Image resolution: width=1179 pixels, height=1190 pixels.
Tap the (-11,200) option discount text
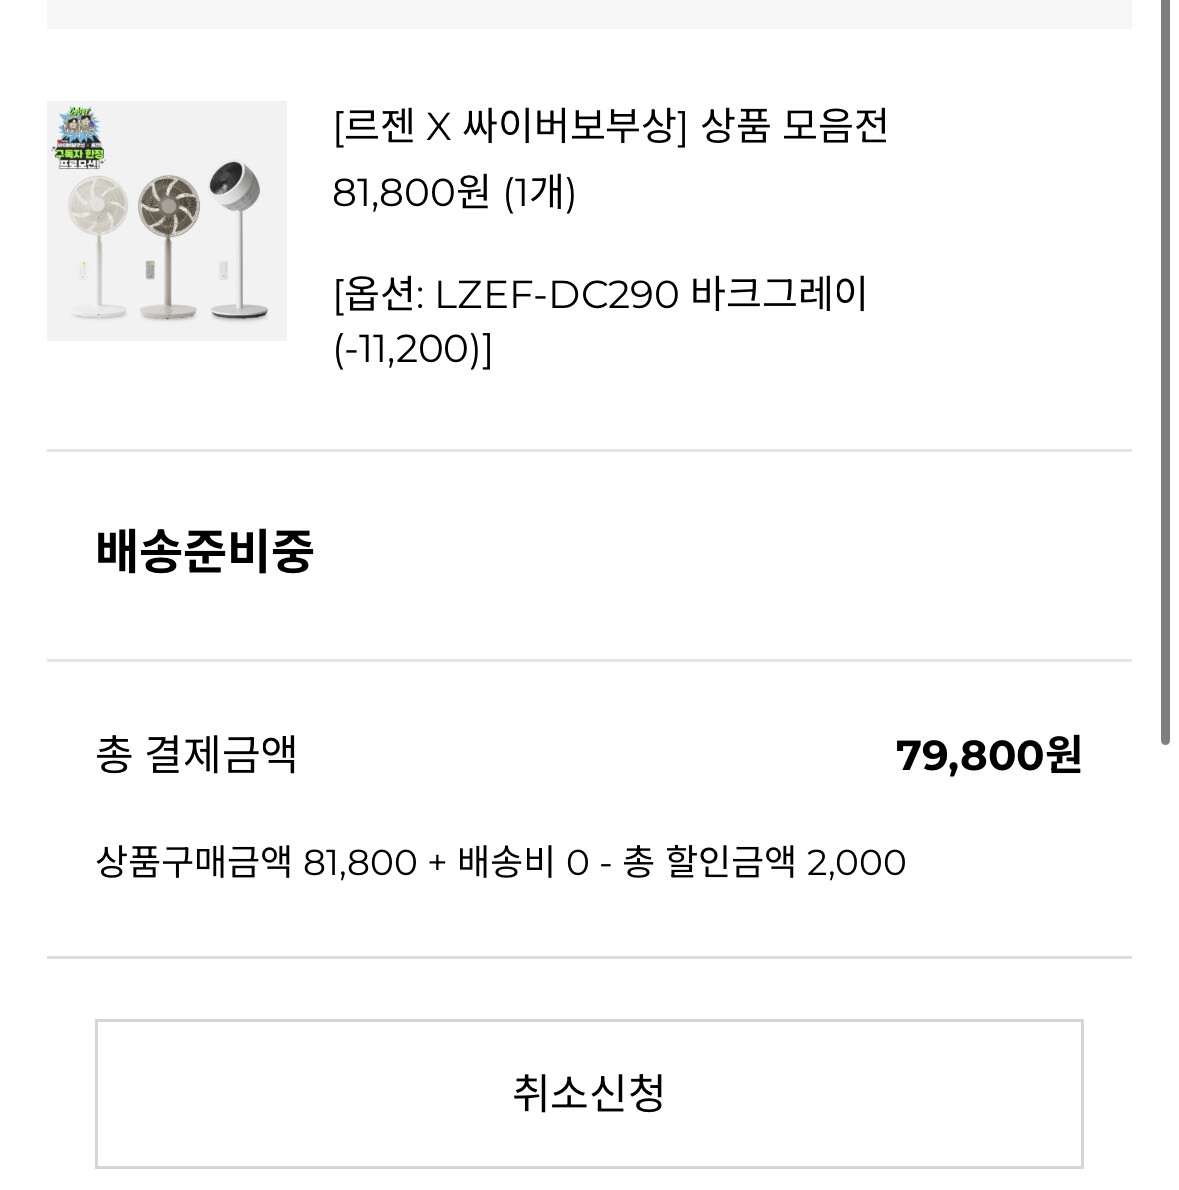click(413, 350)
